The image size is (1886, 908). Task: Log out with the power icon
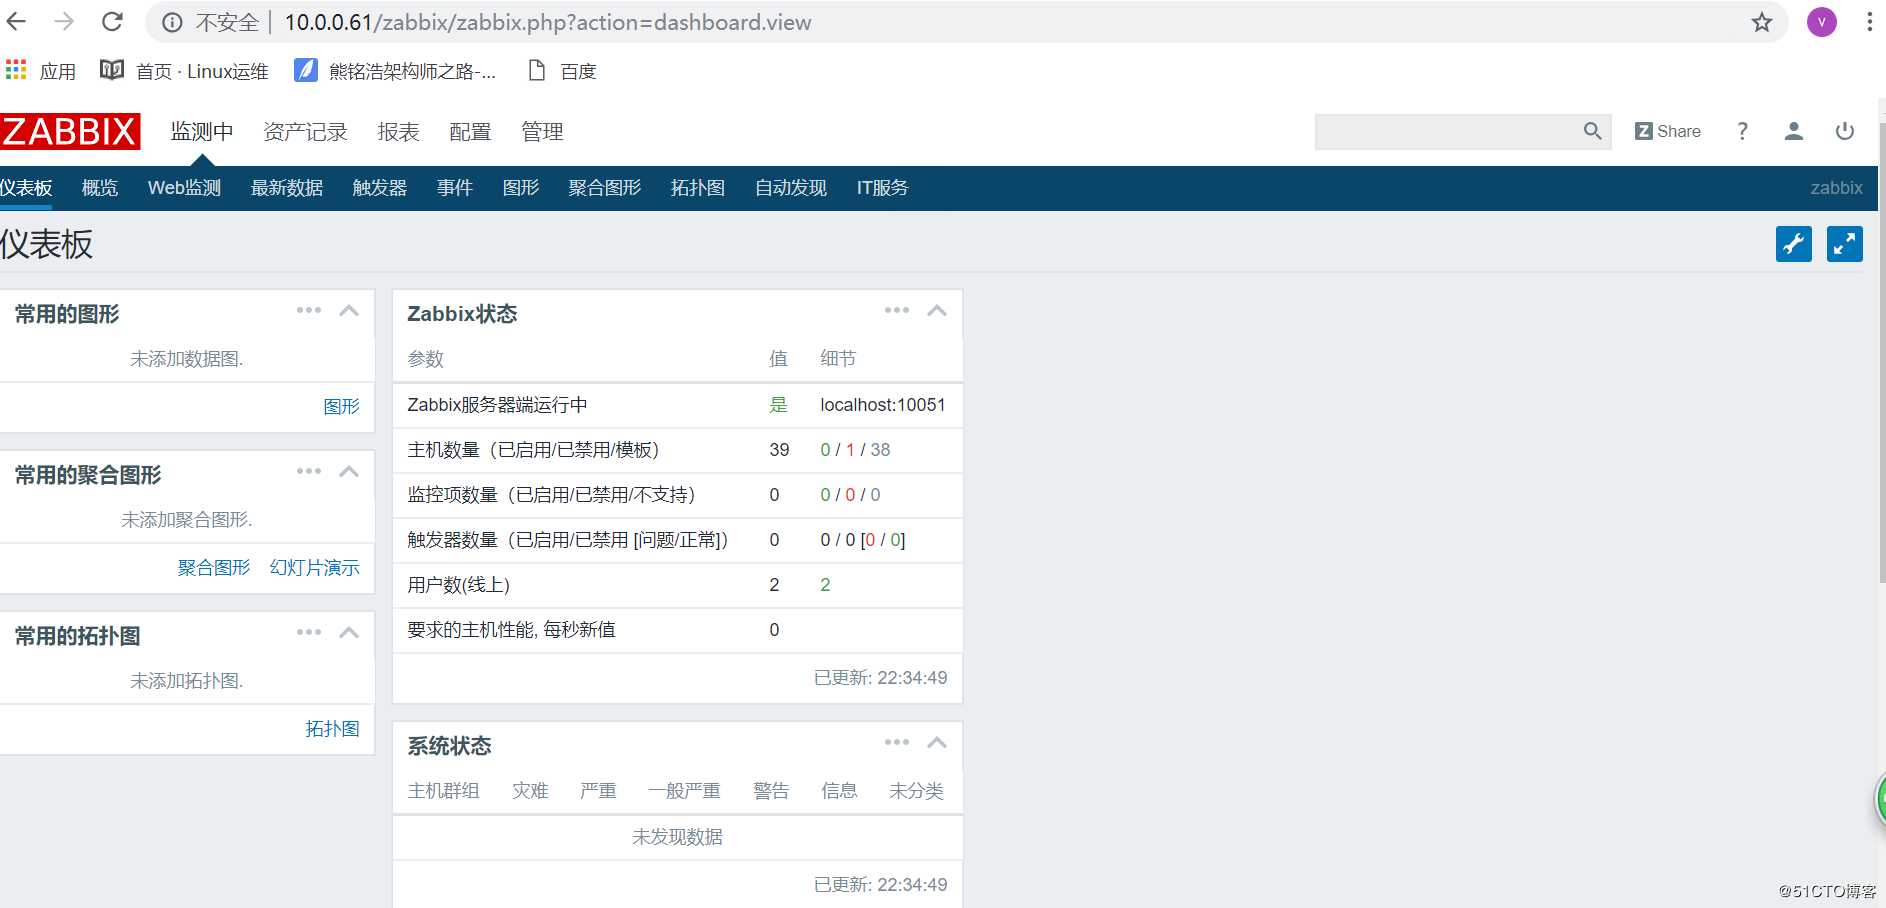coord(1845,131)
